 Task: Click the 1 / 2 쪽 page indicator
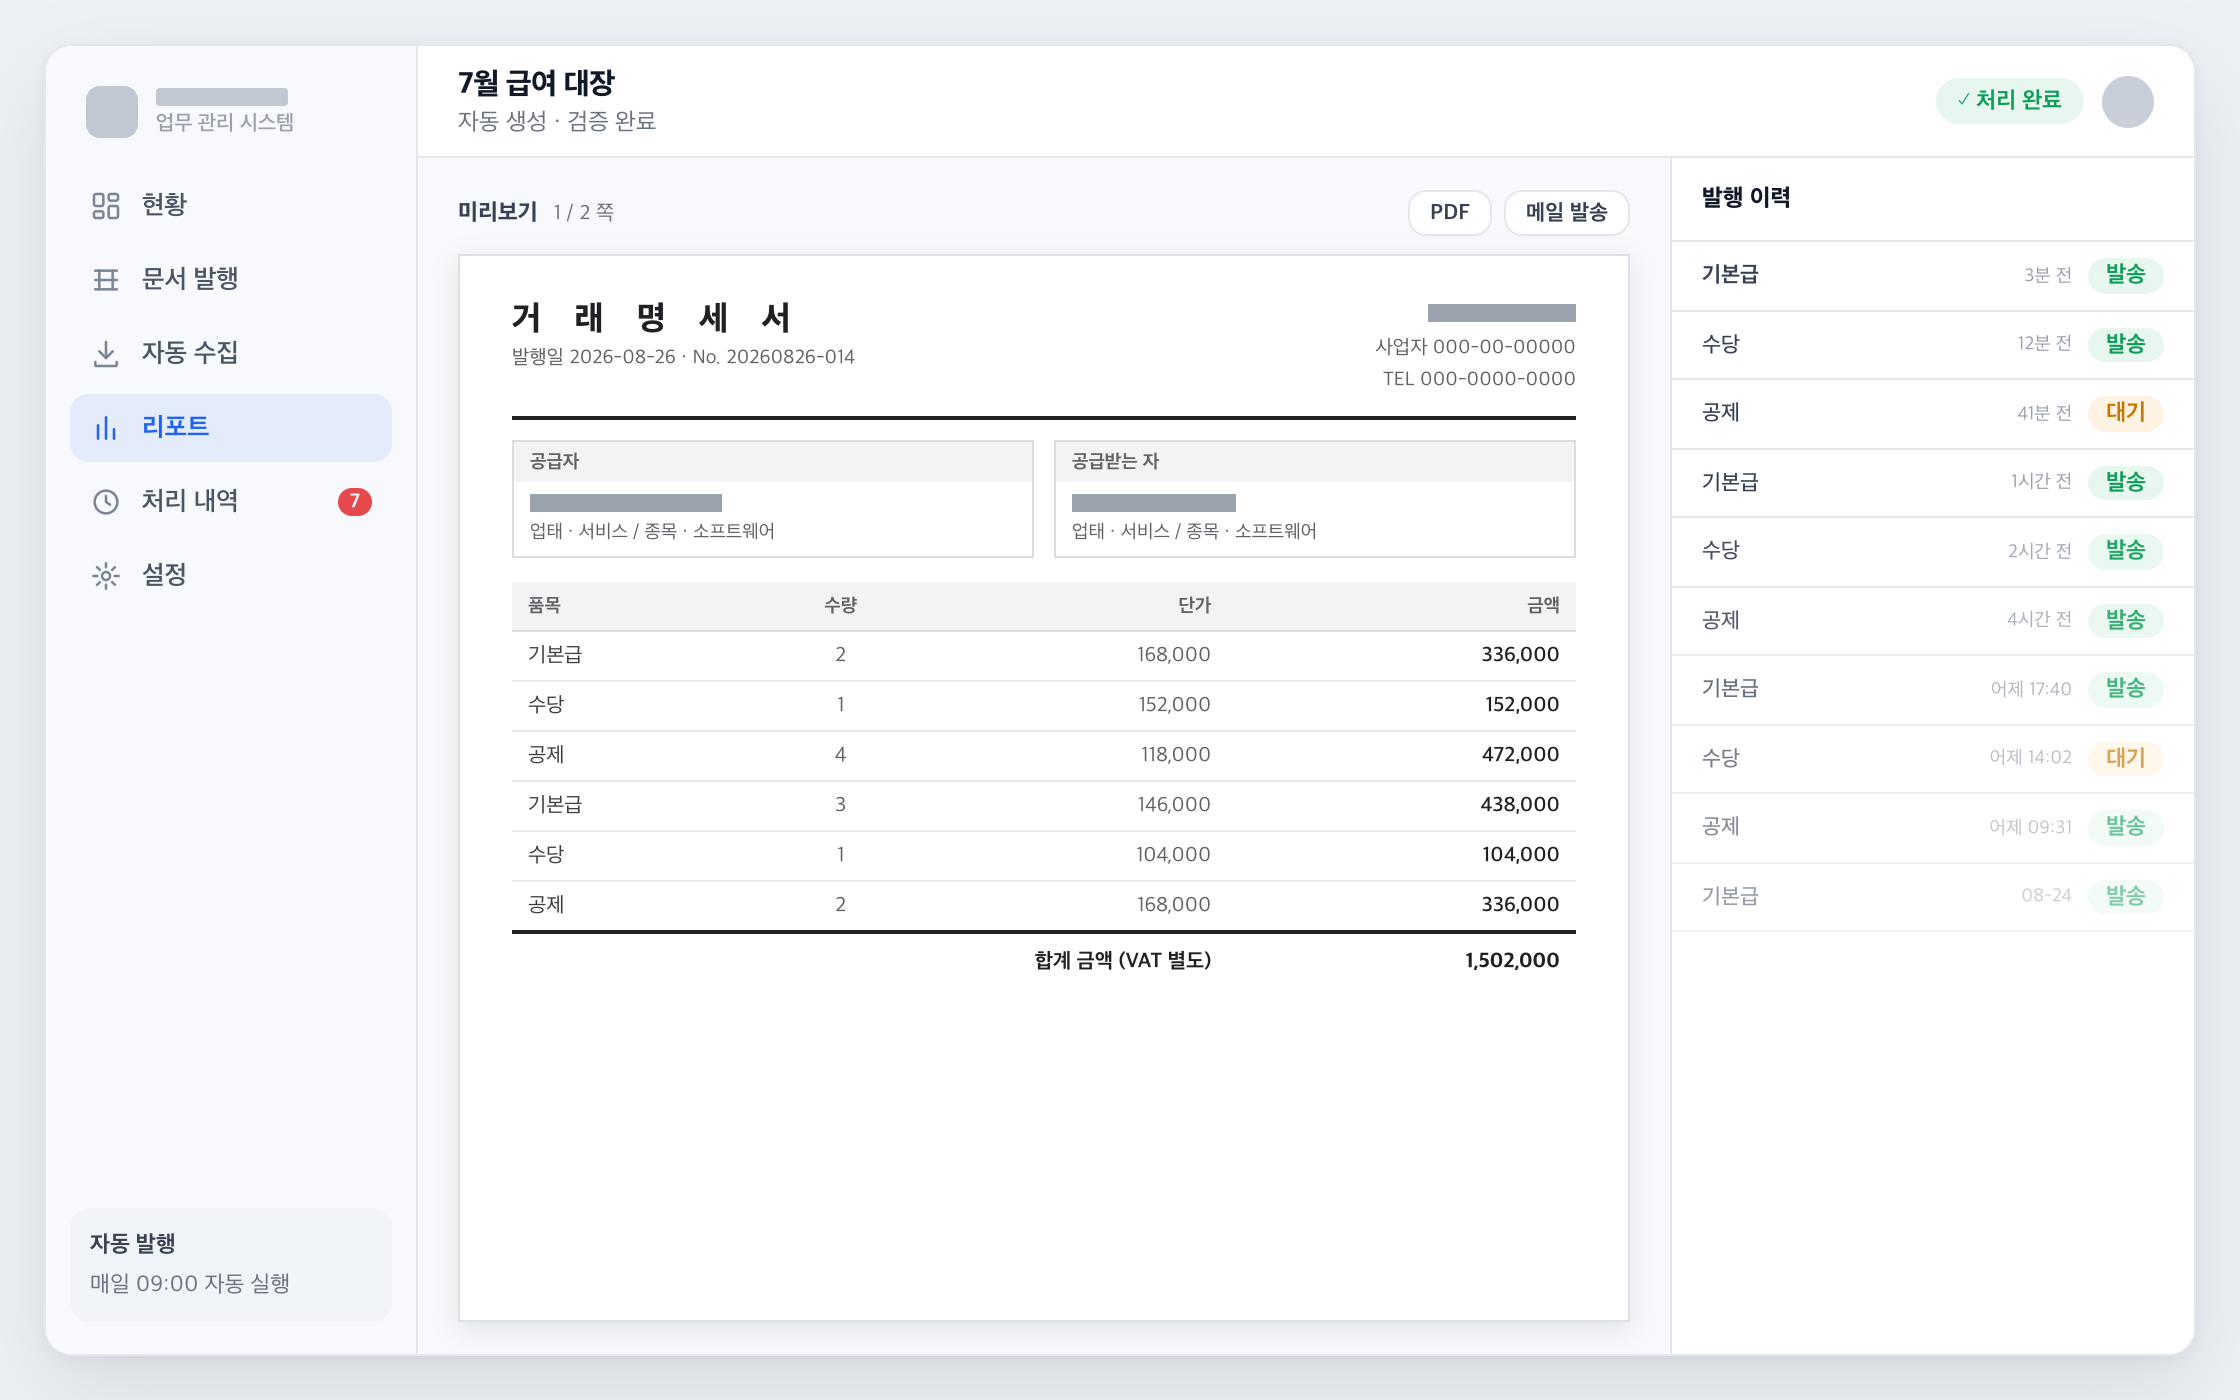pos(584,213)
